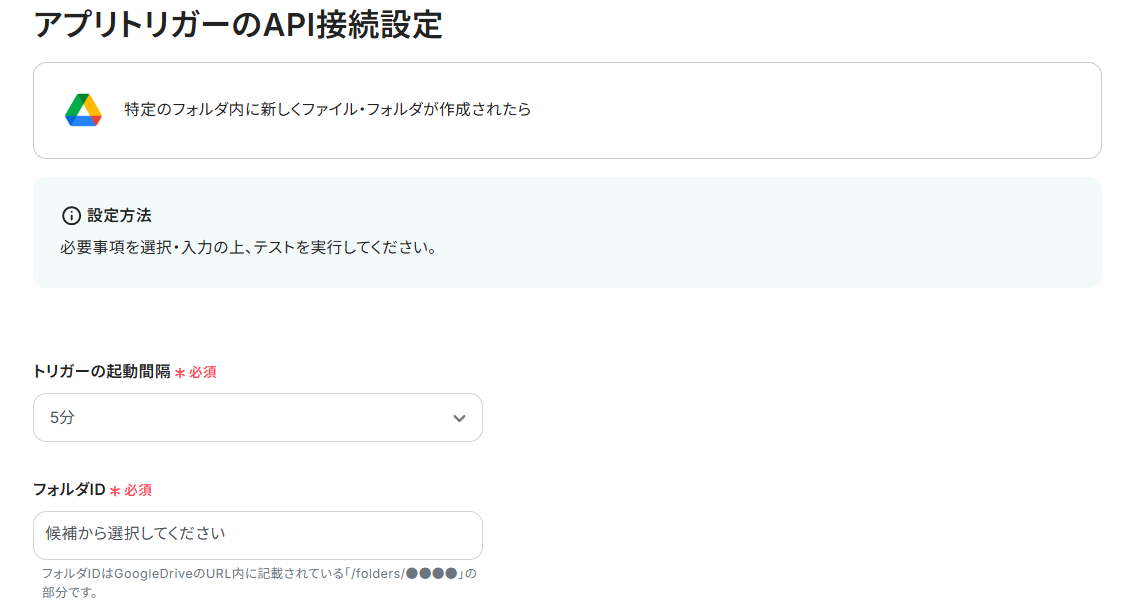
Task: Expand the chevron arrow in the 5分 dropdown
Action: click(459, 418)
